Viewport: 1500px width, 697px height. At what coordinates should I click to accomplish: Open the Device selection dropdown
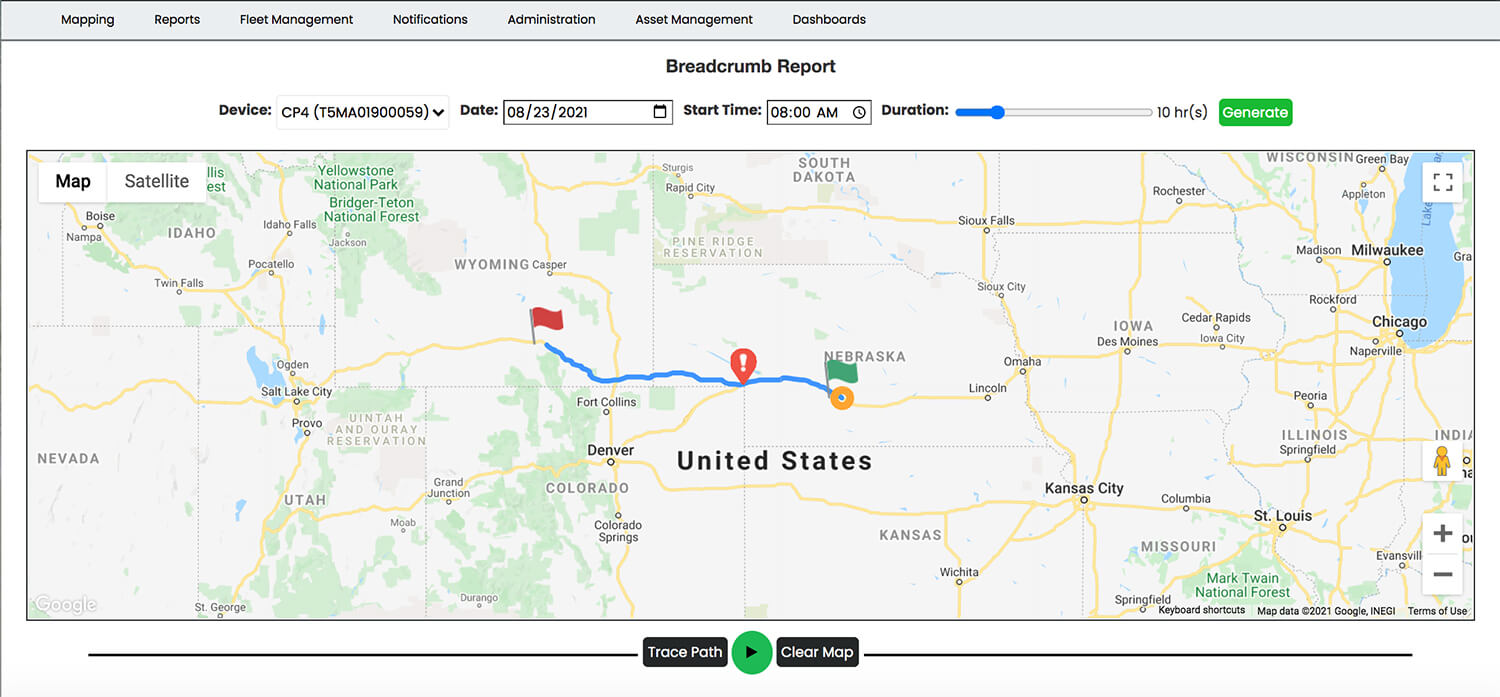[362, 112]
